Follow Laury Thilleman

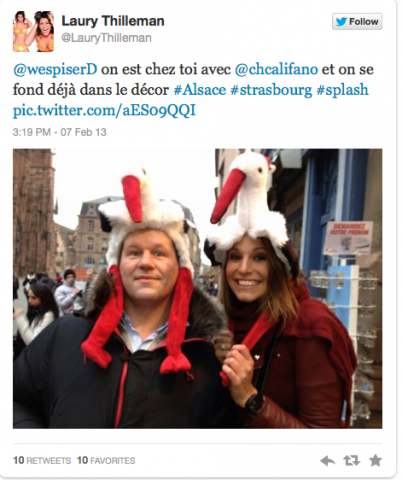357,22
